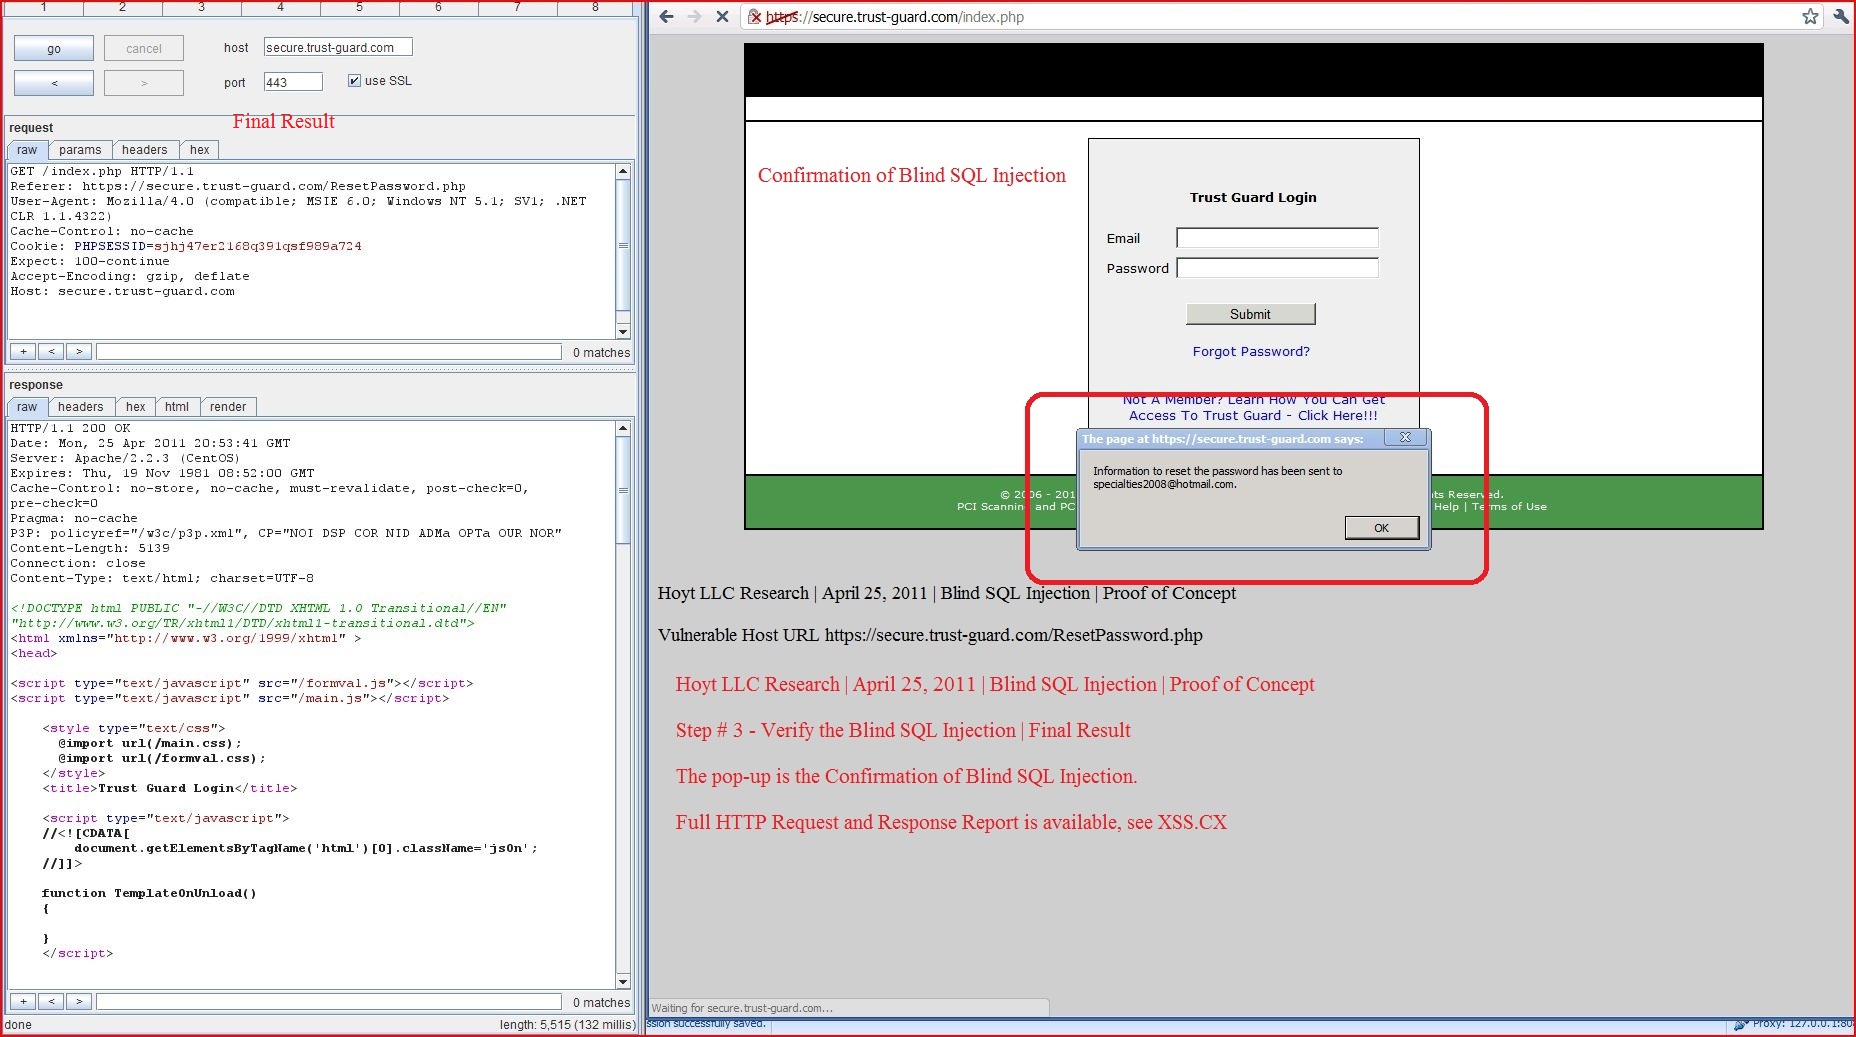The width and height of the screenshot is (1856, 1037).
Task: Click Access To Trust Guard link
Action: (1253, 416)
